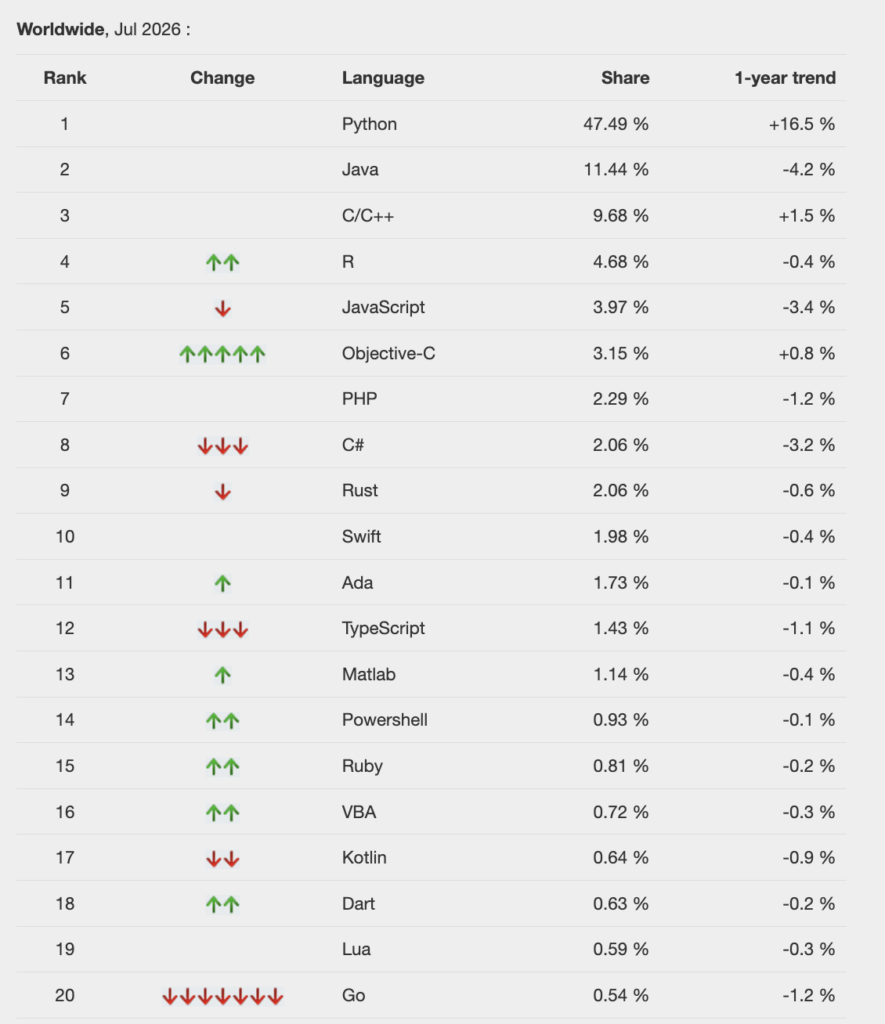
Task: Click the double green up arrows for R
Action: point(222,263)
